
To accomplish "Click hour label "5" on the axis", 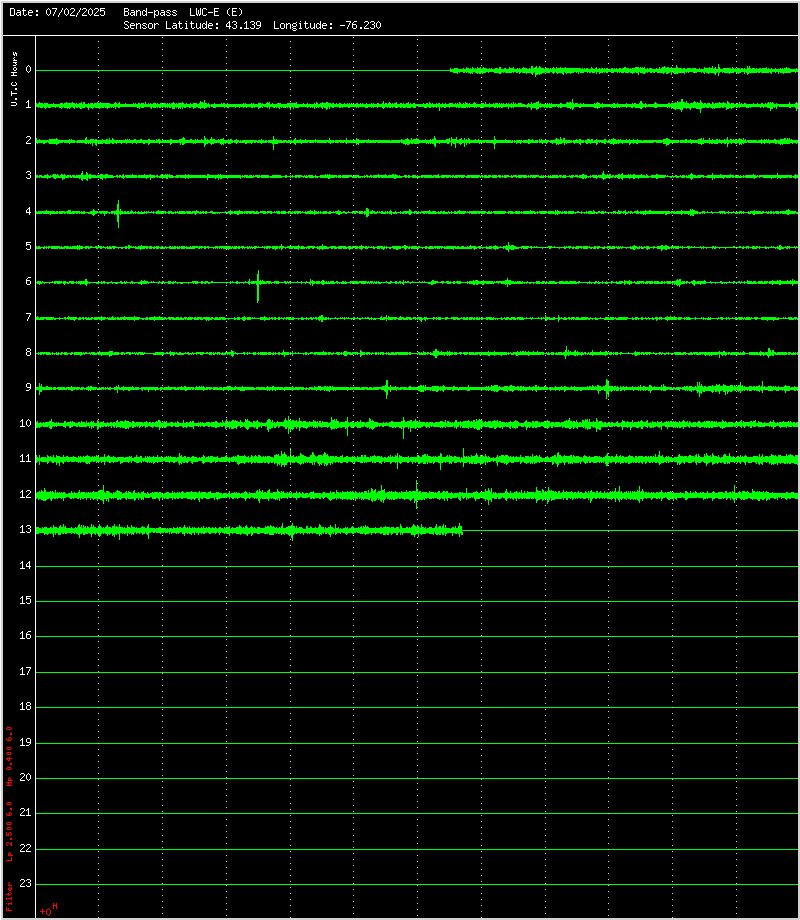I will pos(28,246).
